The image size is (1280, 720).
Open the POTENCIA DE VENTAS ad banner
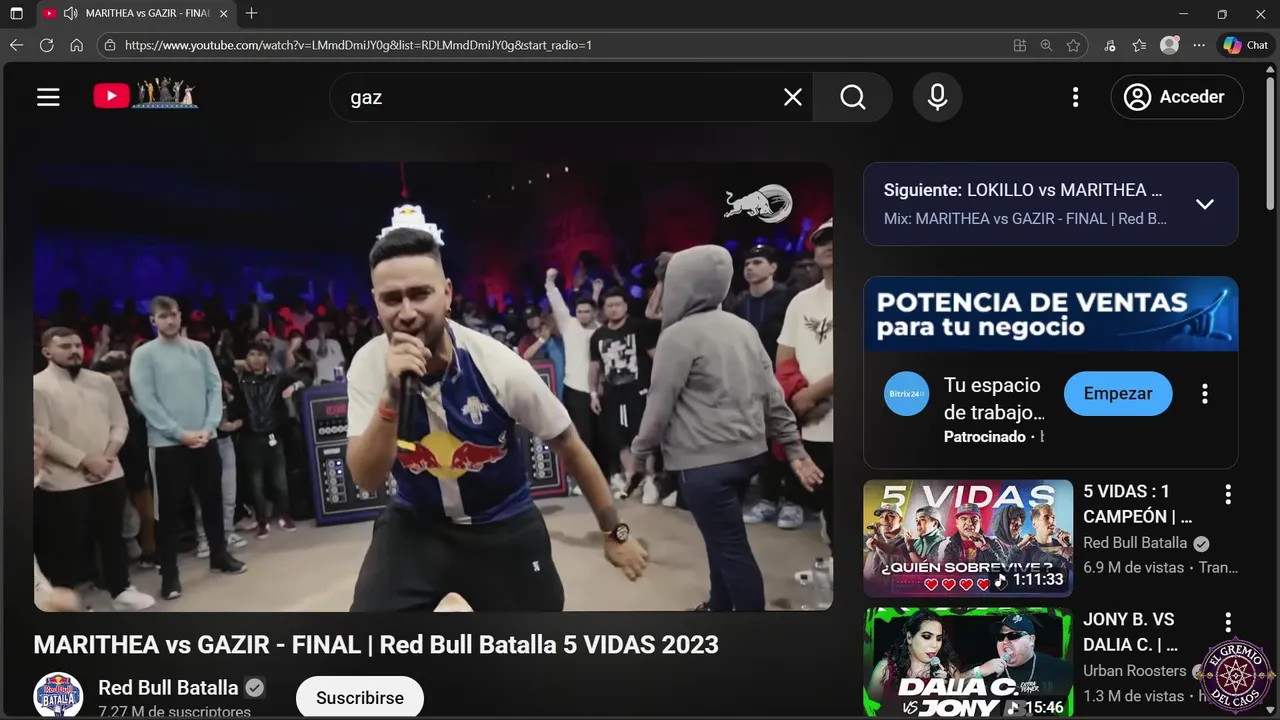pos(1051,314)
